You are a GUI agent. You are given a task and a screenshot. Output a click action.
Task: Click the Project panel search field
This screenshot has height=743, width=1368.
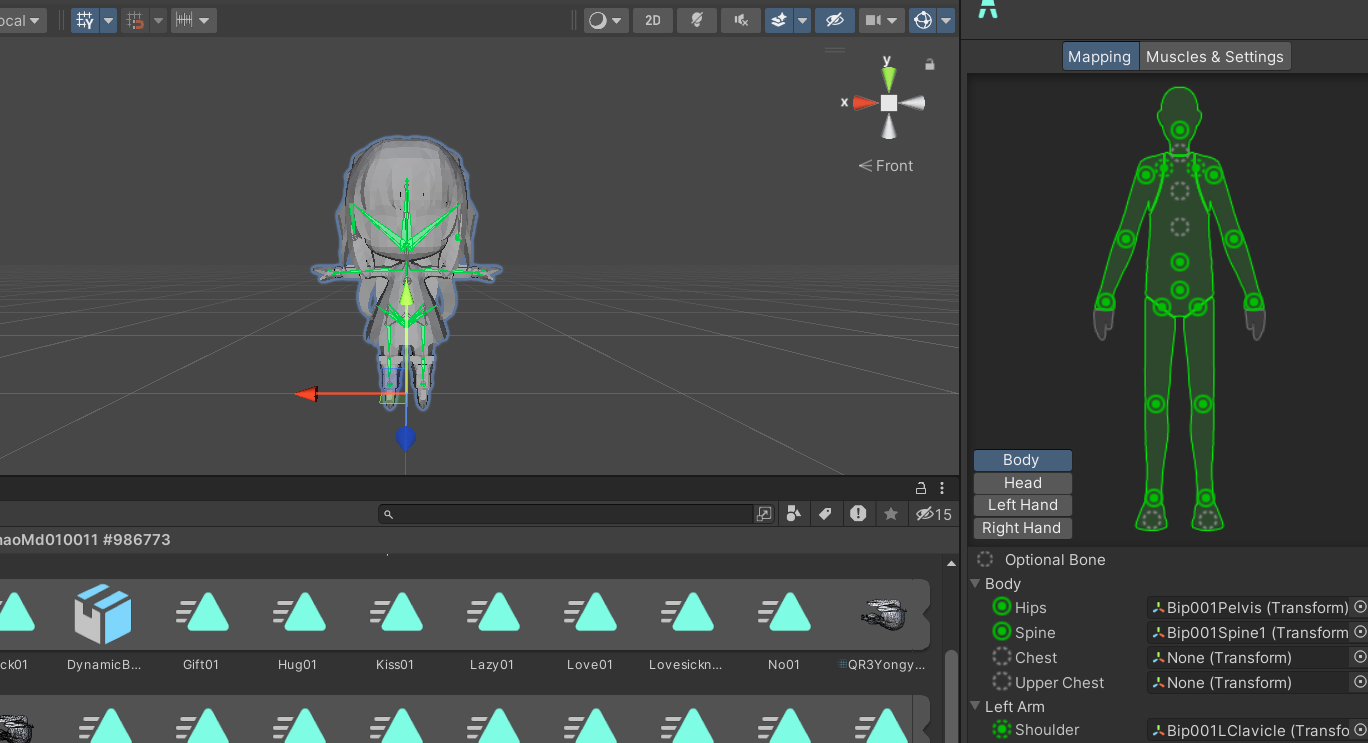pos(570,514)
